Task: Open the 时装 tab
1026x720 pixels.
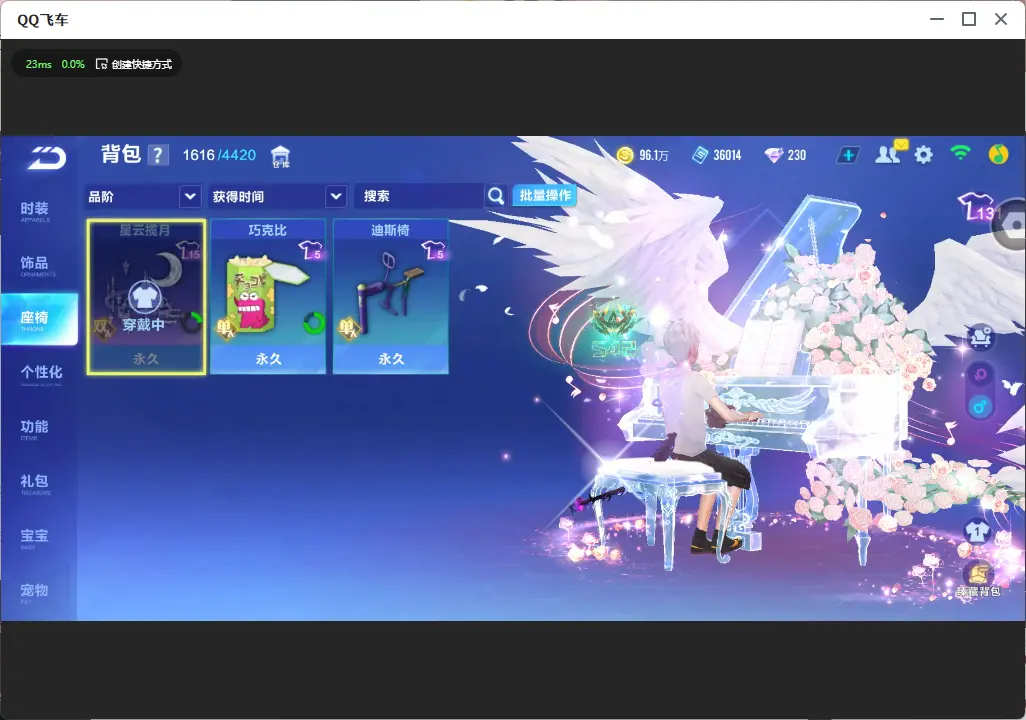Action: pos(35,211)
